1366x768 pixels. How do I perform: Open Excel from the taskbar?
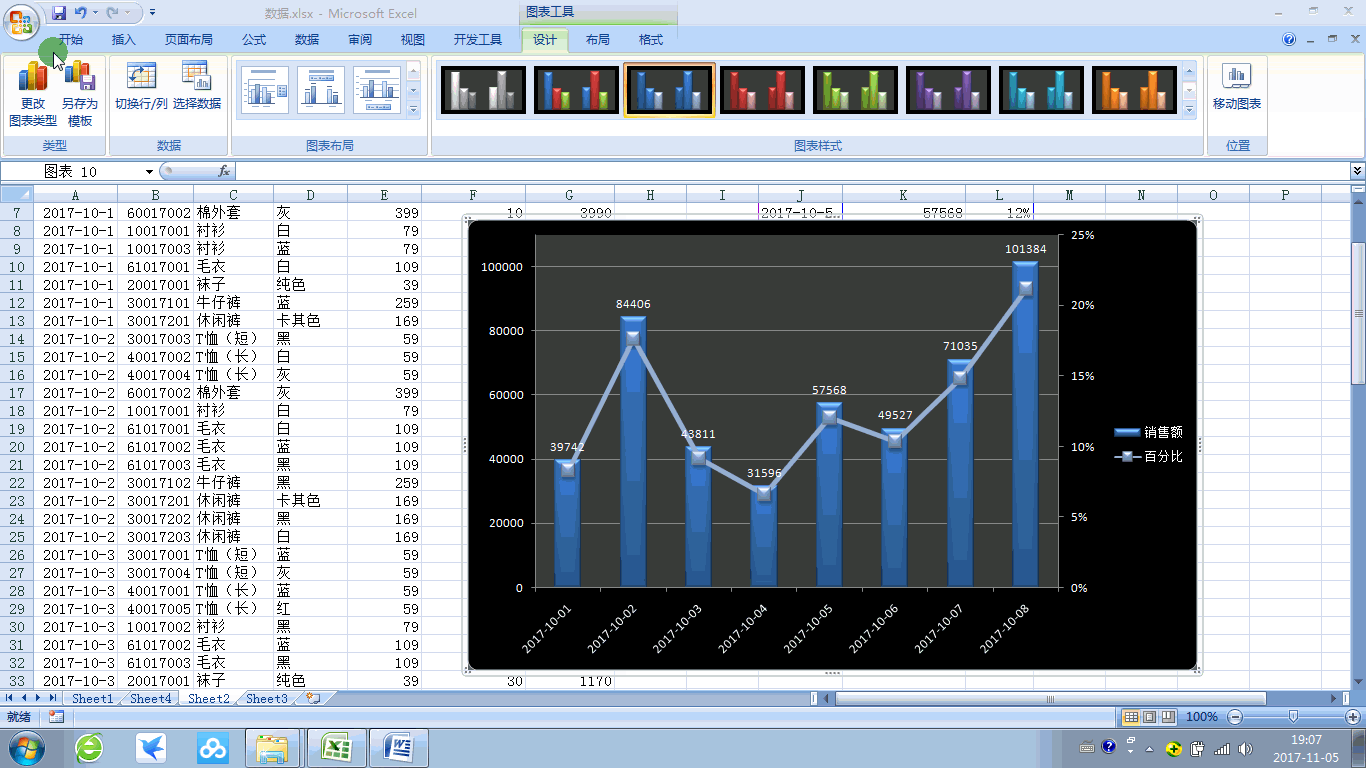point(337,747)
